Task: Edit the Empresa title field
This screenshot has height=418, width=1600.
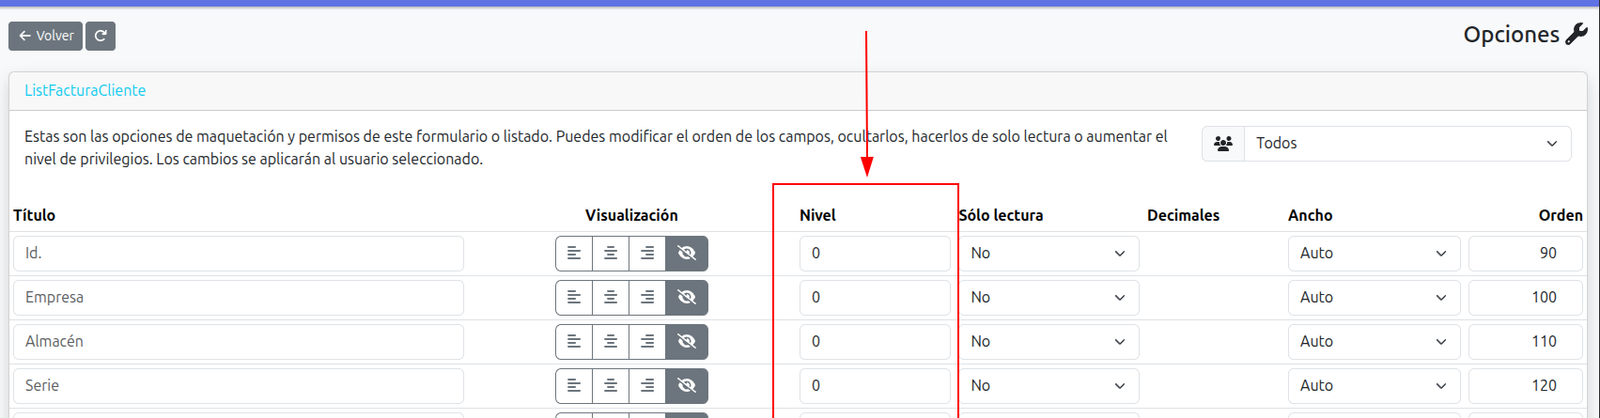Action: (x=238, y=297)
